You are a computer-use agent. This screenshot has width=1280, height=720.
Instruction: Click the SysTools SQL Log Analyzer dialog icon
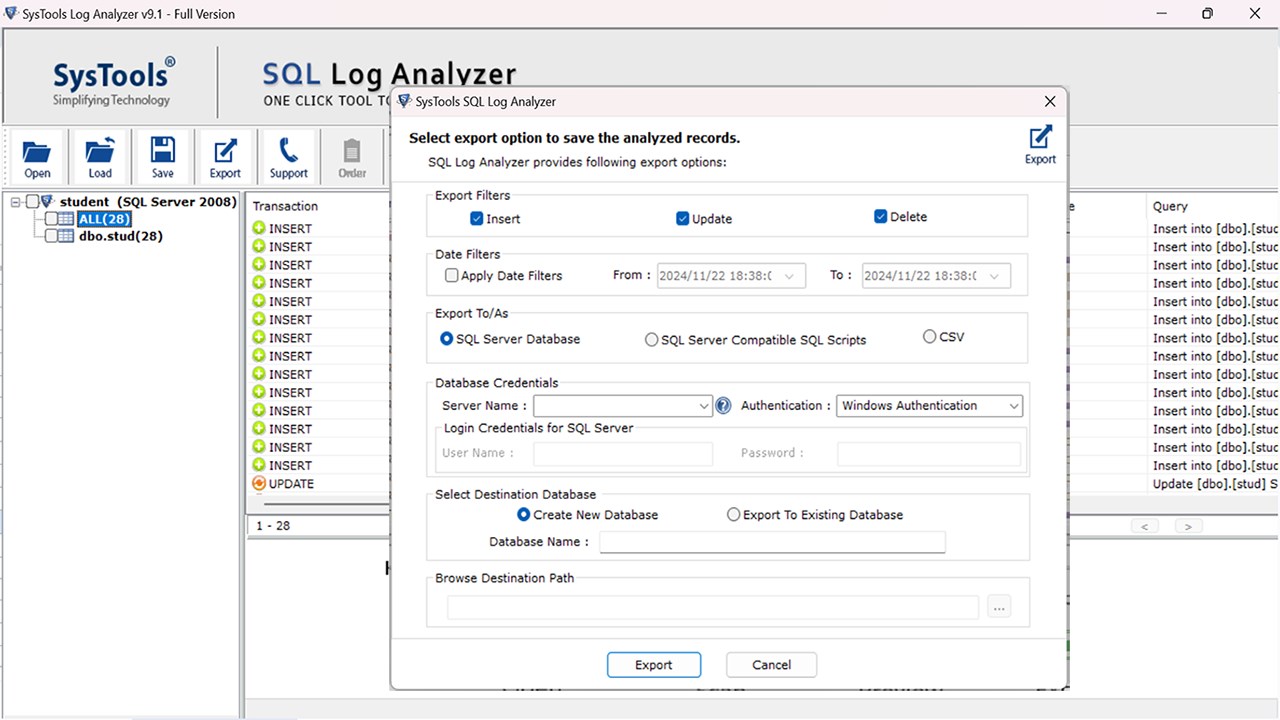point(404,101)
